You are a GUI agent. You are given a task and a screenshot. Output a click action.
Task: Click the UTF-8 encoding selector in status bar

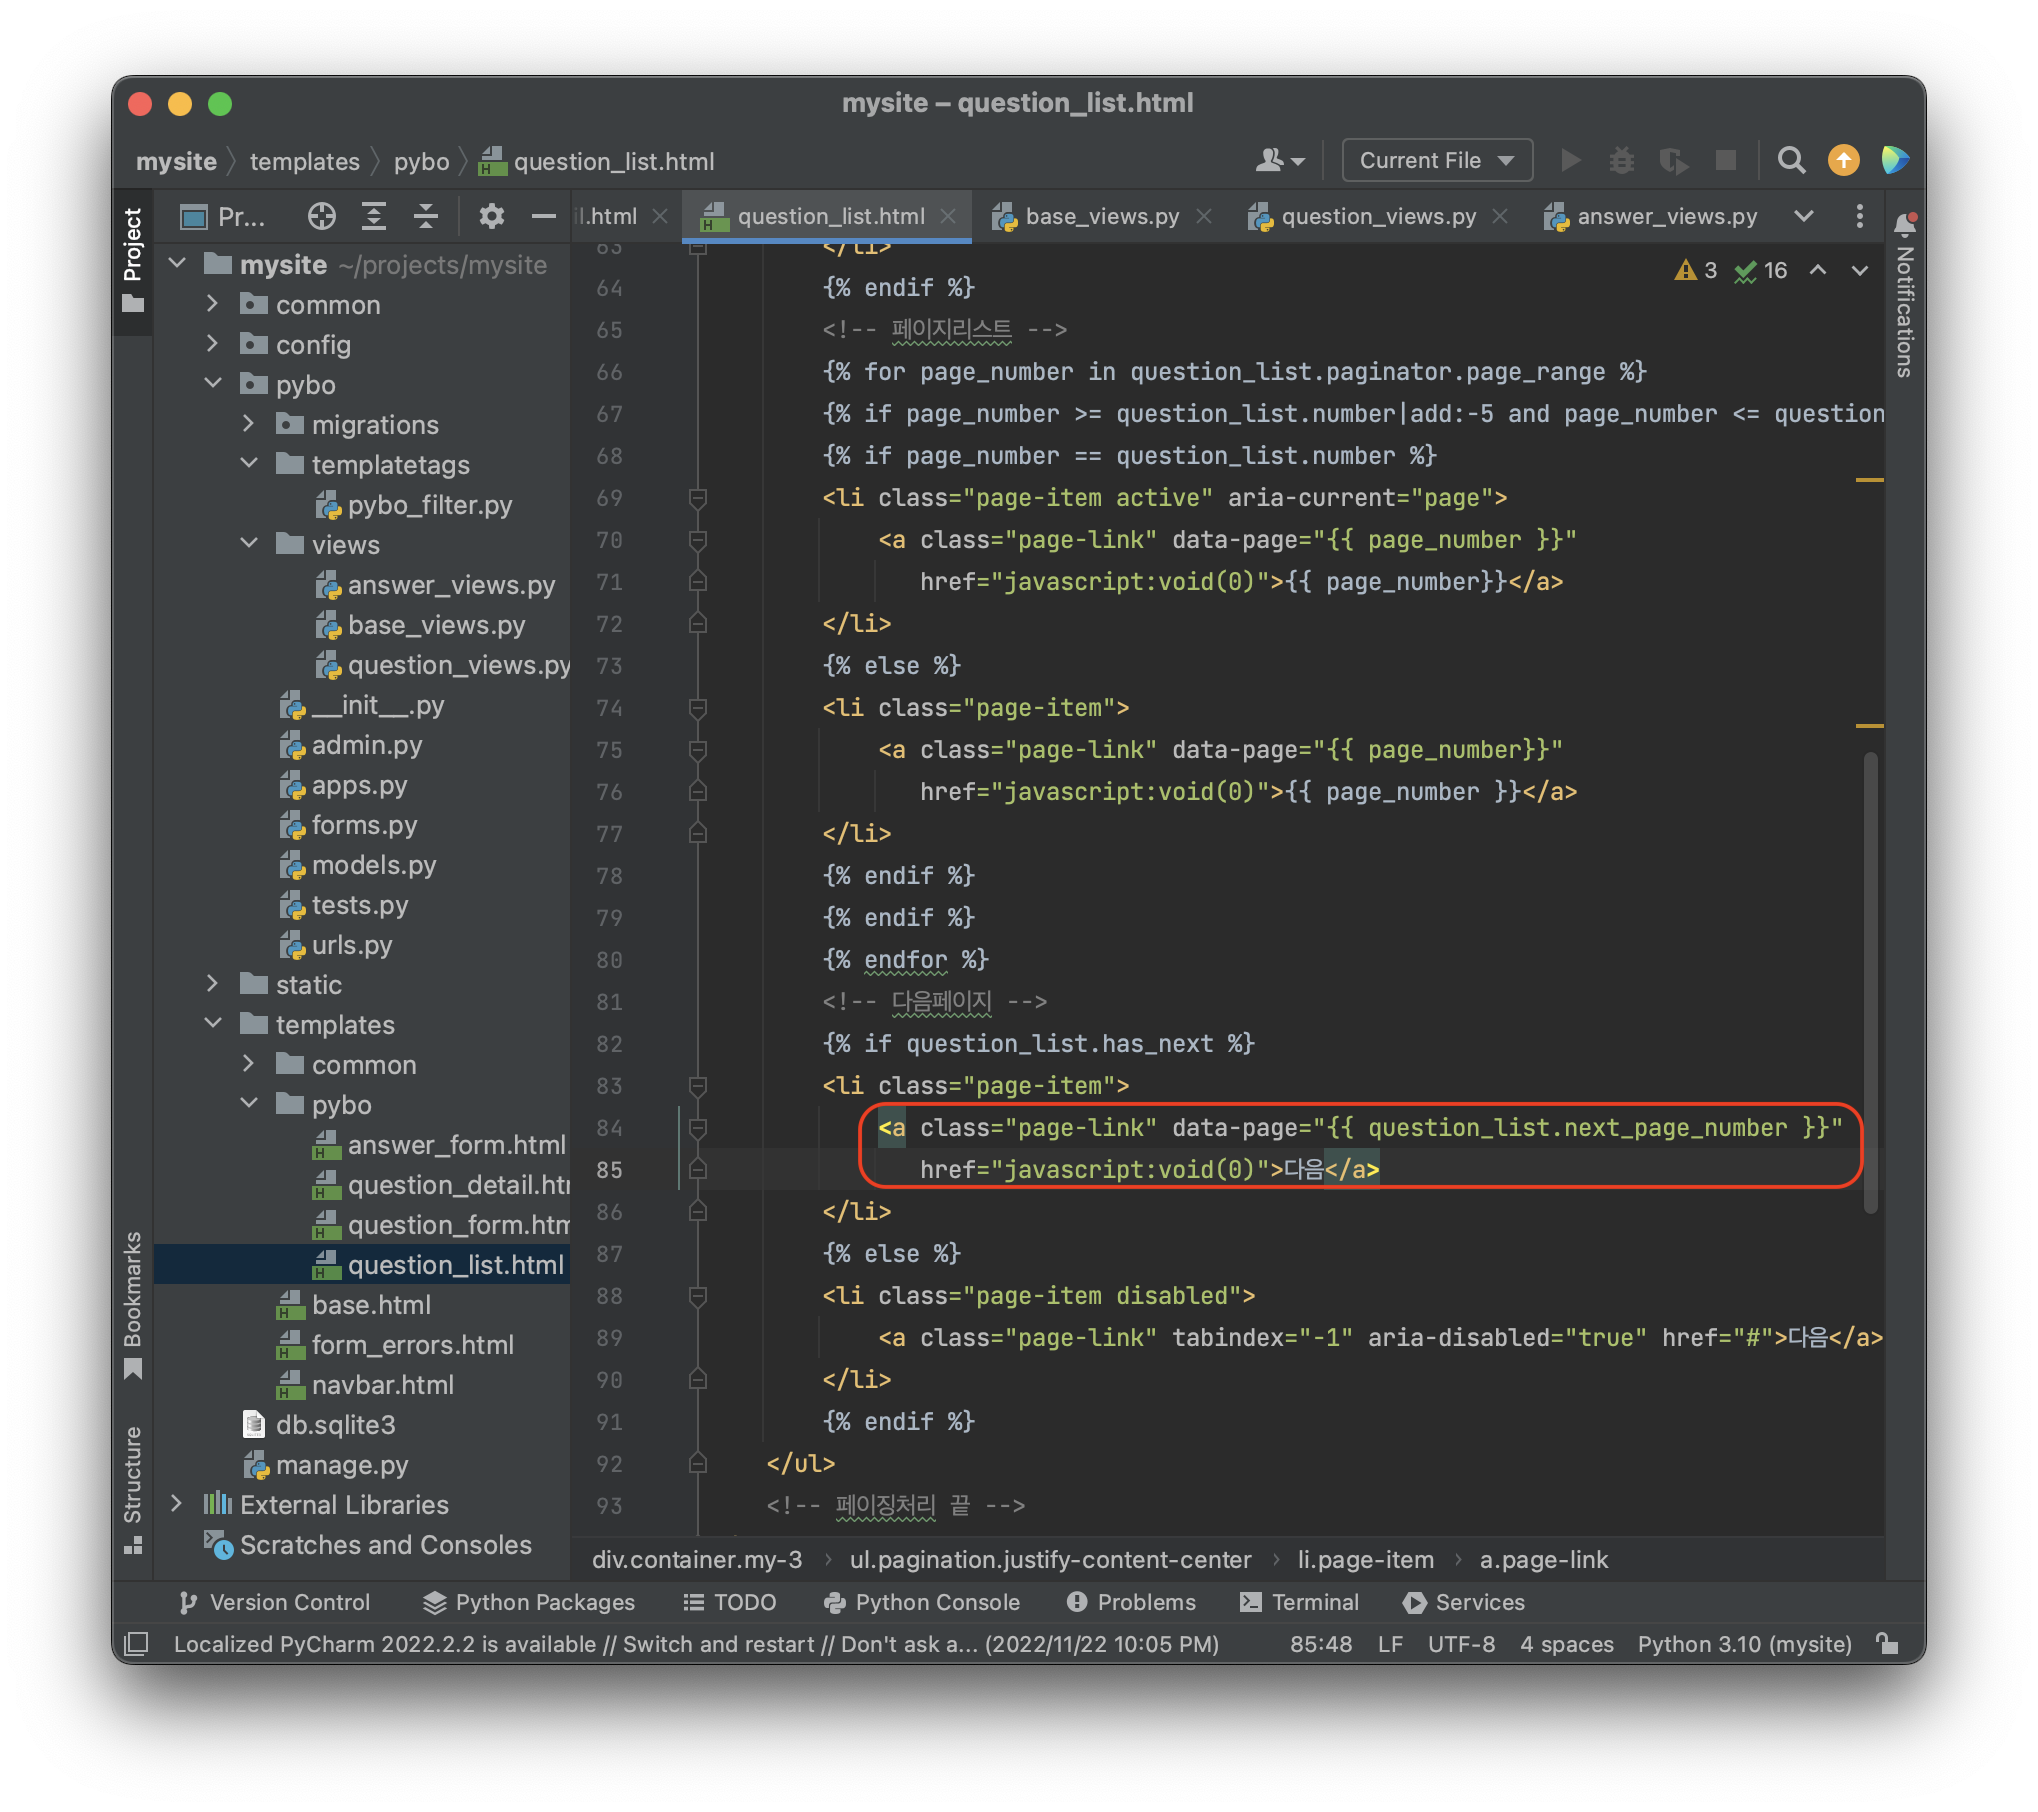pyautogui.click(x=1461, y=1644)
